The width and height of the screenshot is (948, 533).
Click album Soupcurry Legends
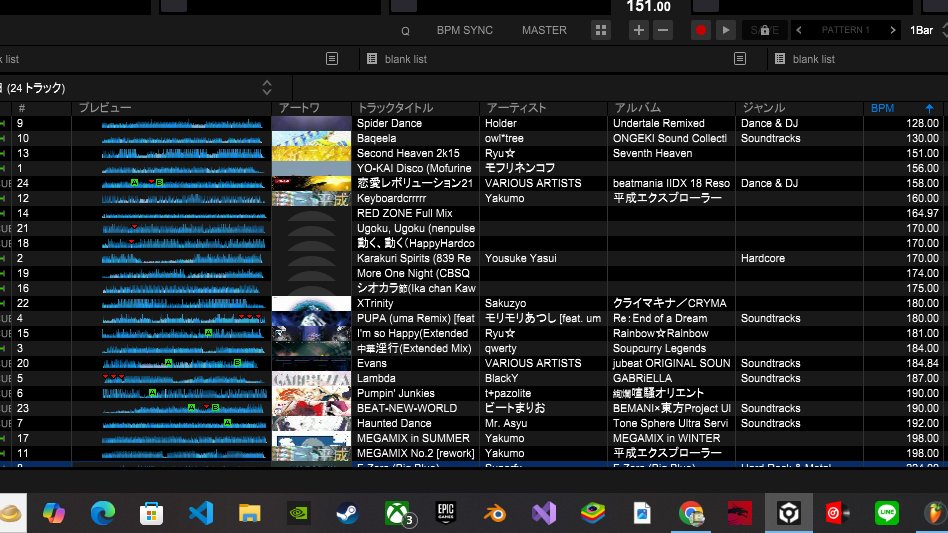pos(659,349)
